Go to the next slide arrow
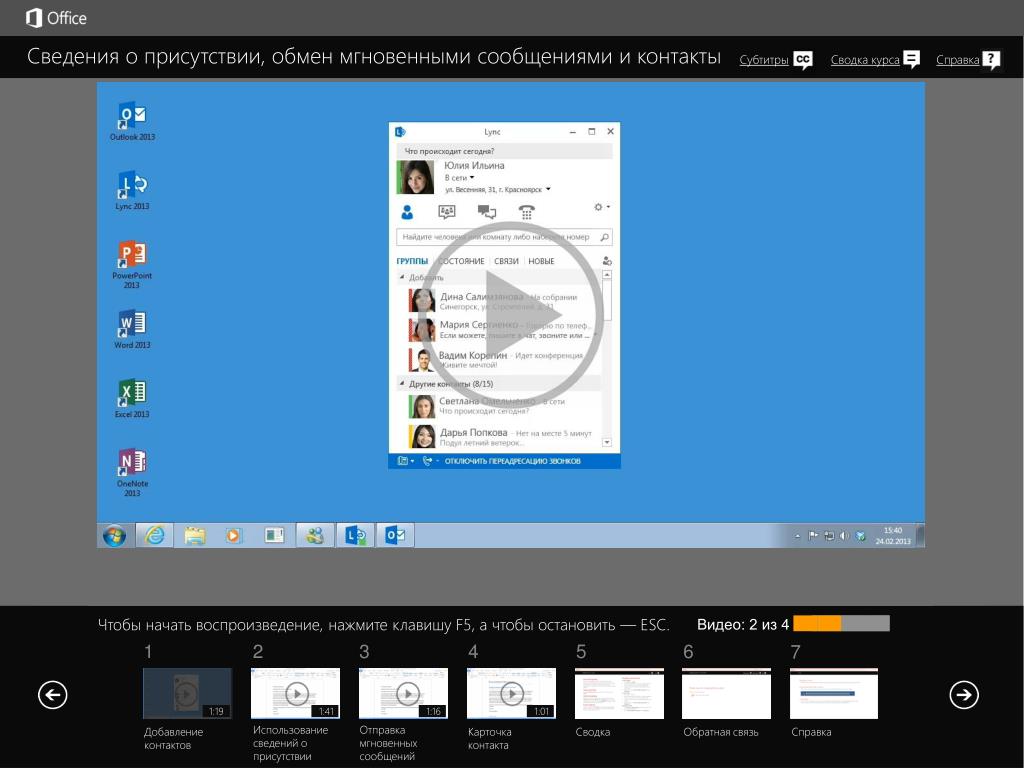This screenshot has width=1024, height=768. pyautogui.click(x=964, y=694)
